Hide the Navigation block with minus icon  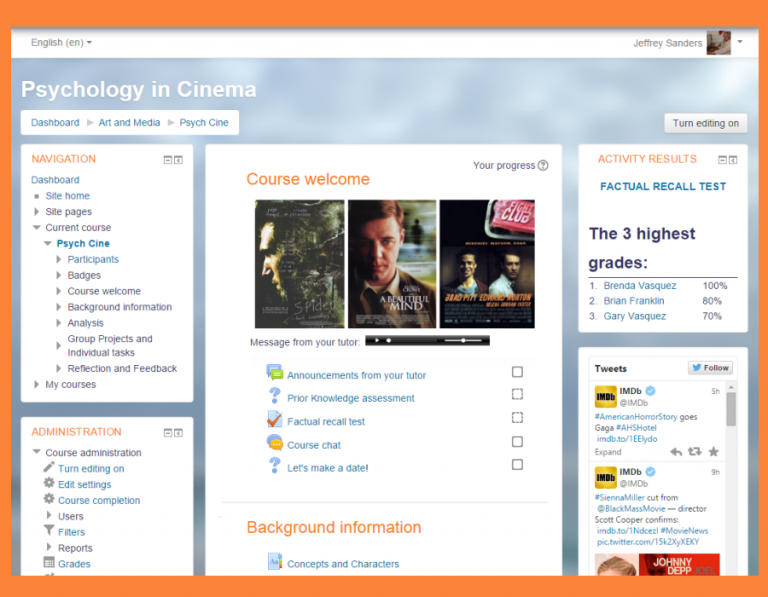click(x=168, y=160)
